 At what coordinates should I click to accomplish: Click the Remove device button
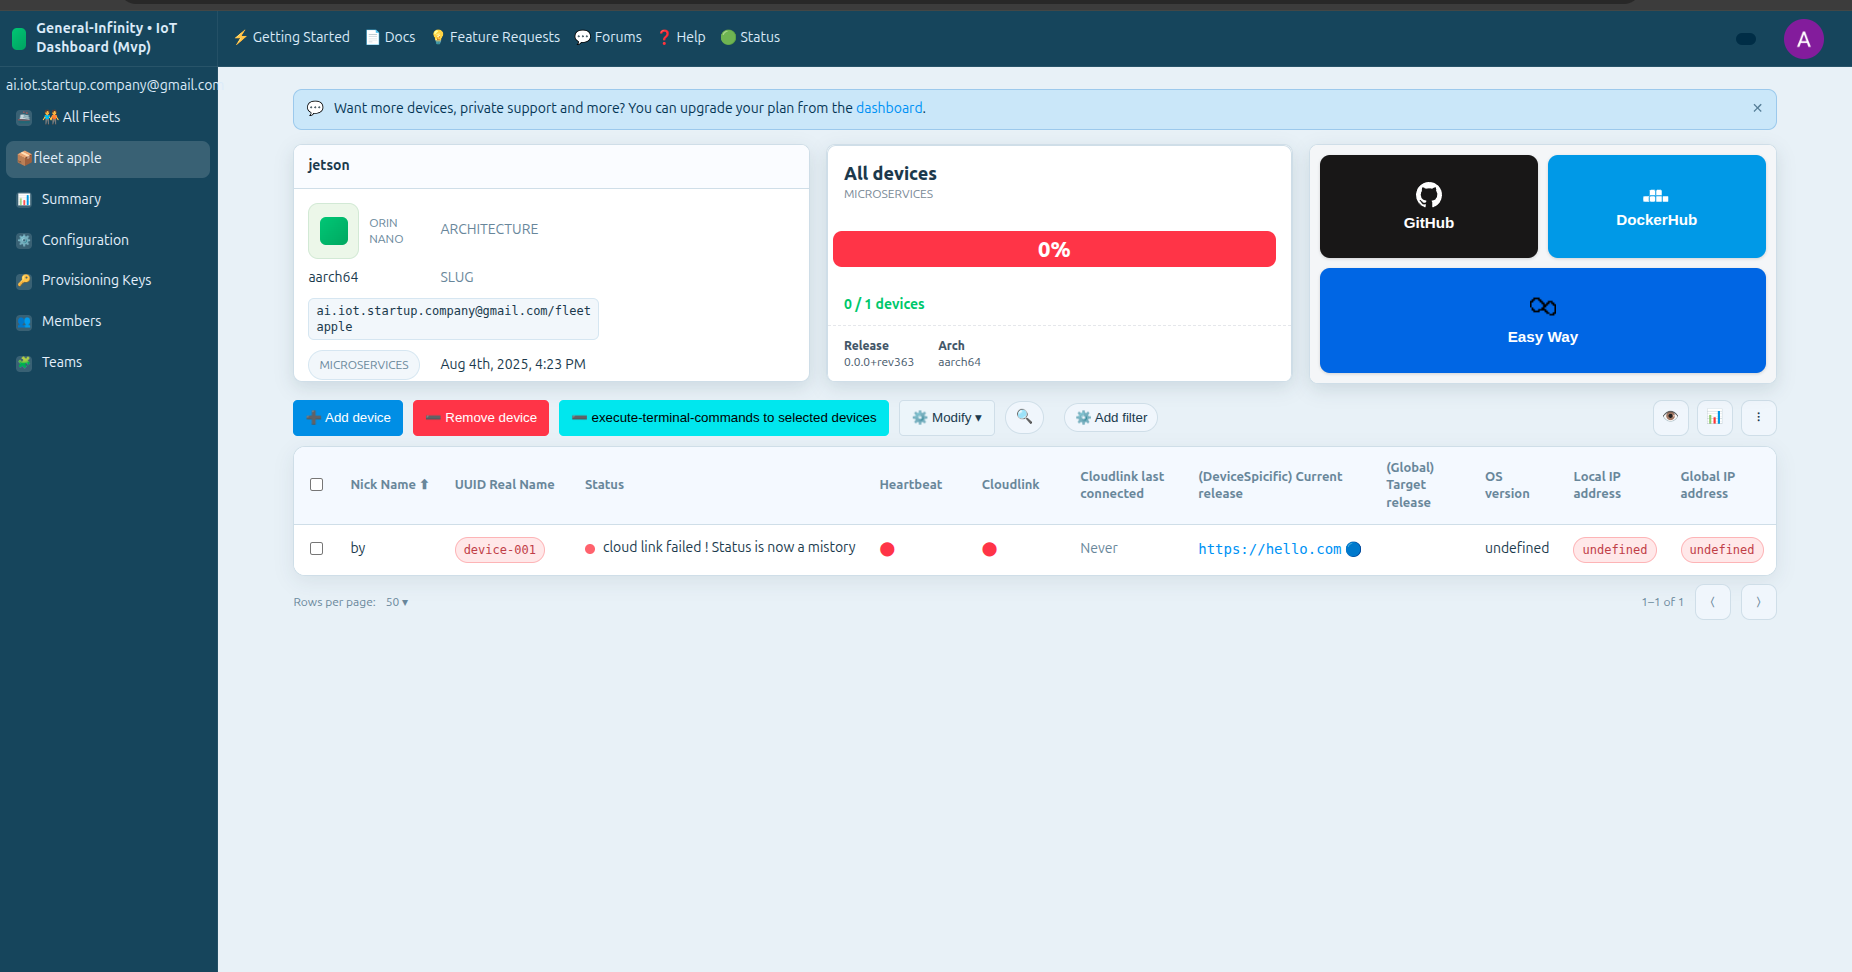click(481, 418)
